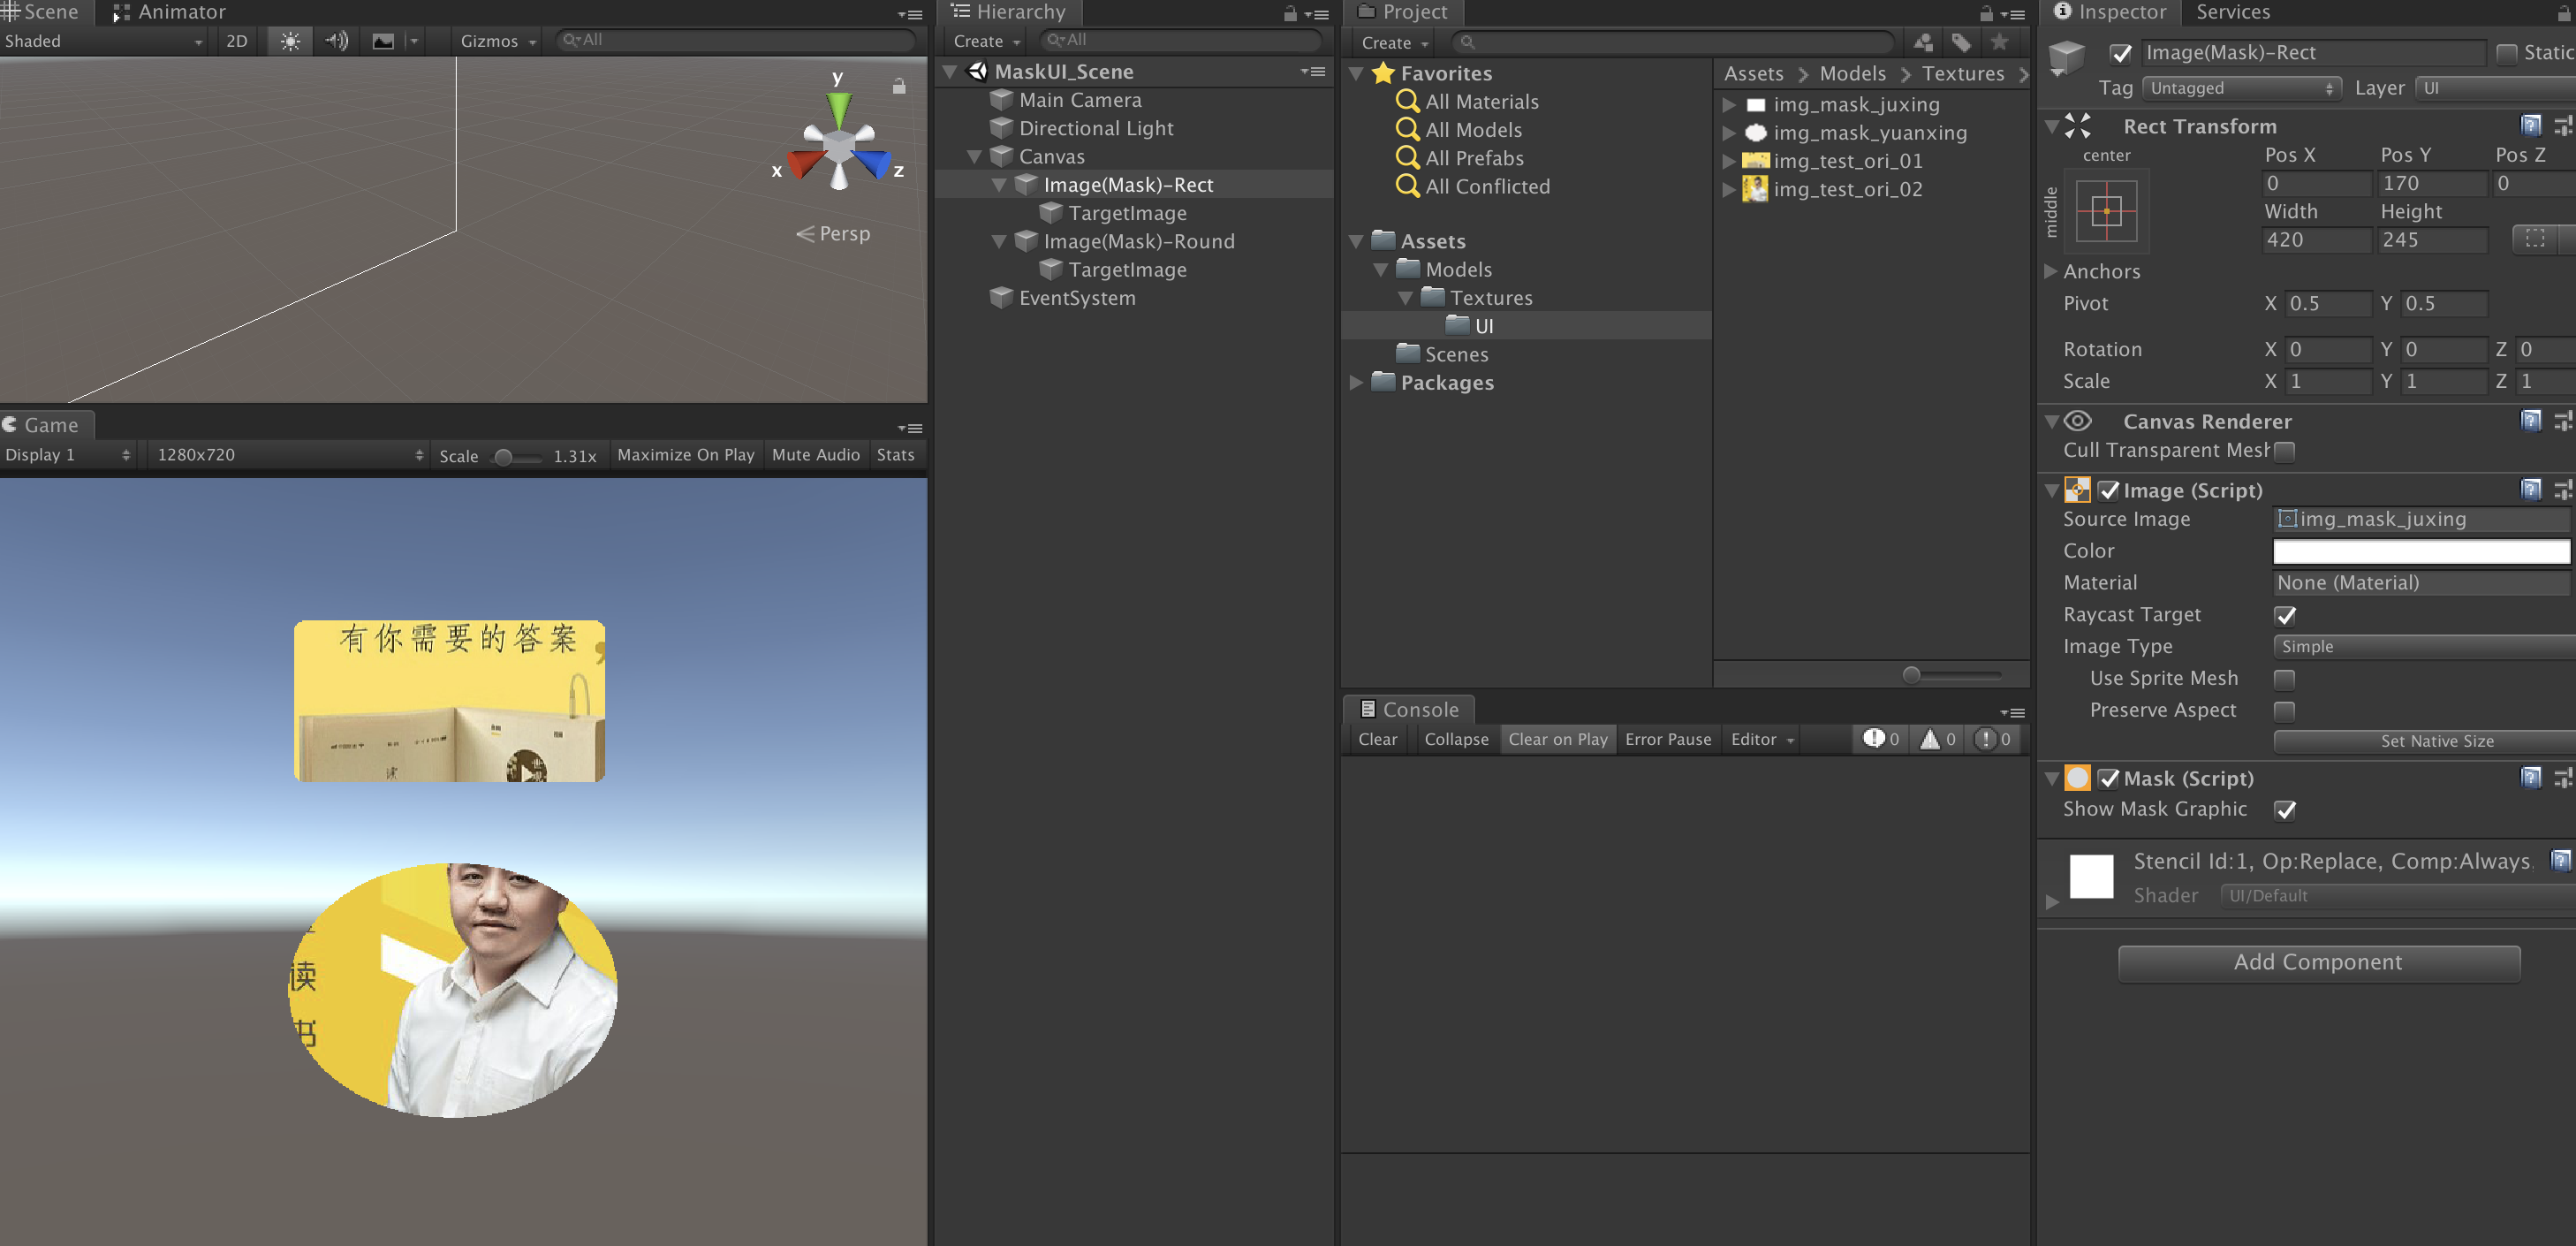Click the favorites star filter icon
This screenshot has width=2576, height=1246.
[1998, 42]
